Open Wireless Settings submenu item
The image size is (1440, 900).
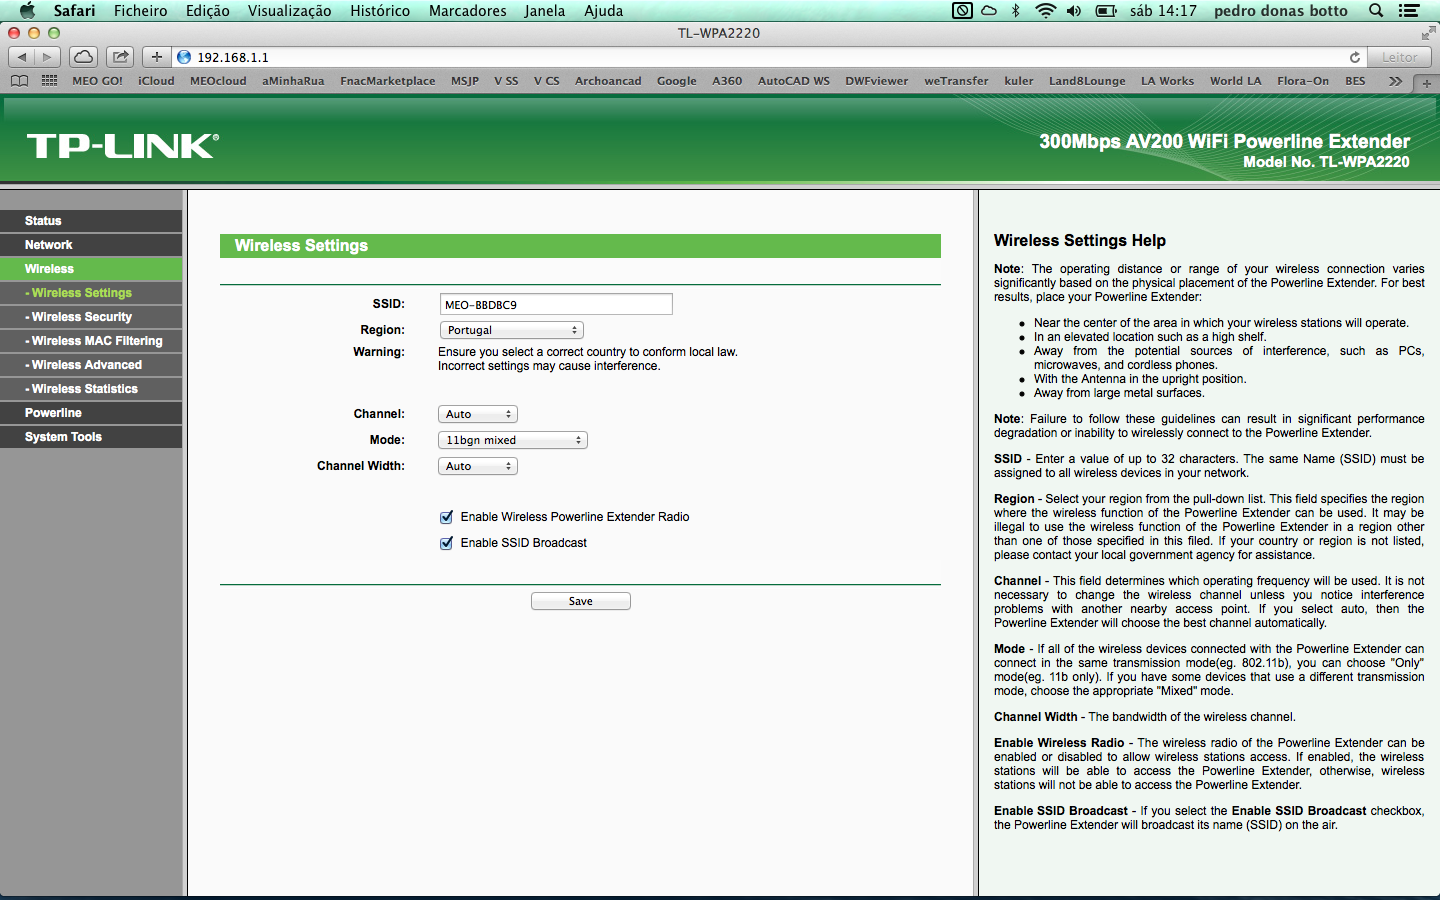click(91, 293)
